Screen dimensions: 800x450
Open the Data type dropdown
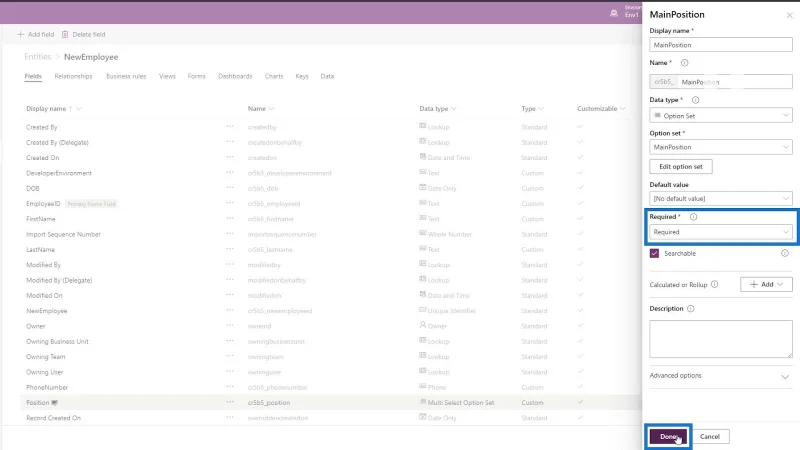tap(720, 116)
